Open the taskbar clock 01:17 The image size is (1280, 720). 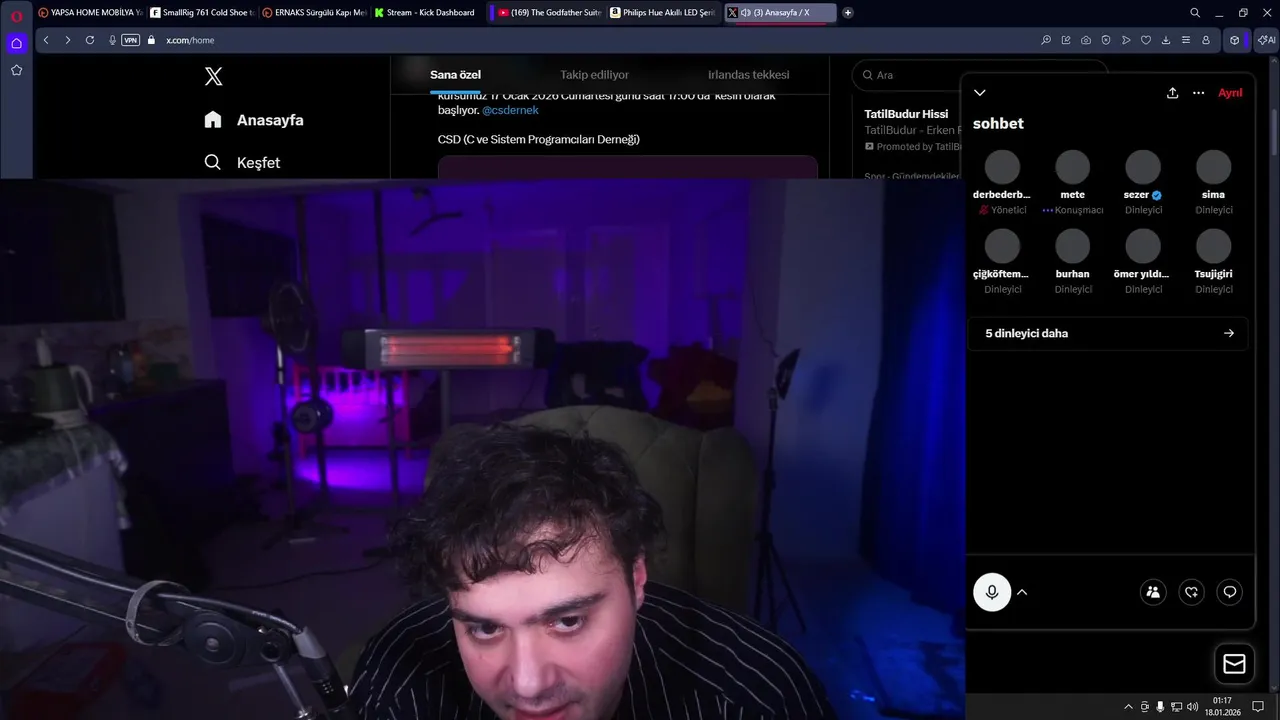pyautogui.click(x=1222, y=706)
